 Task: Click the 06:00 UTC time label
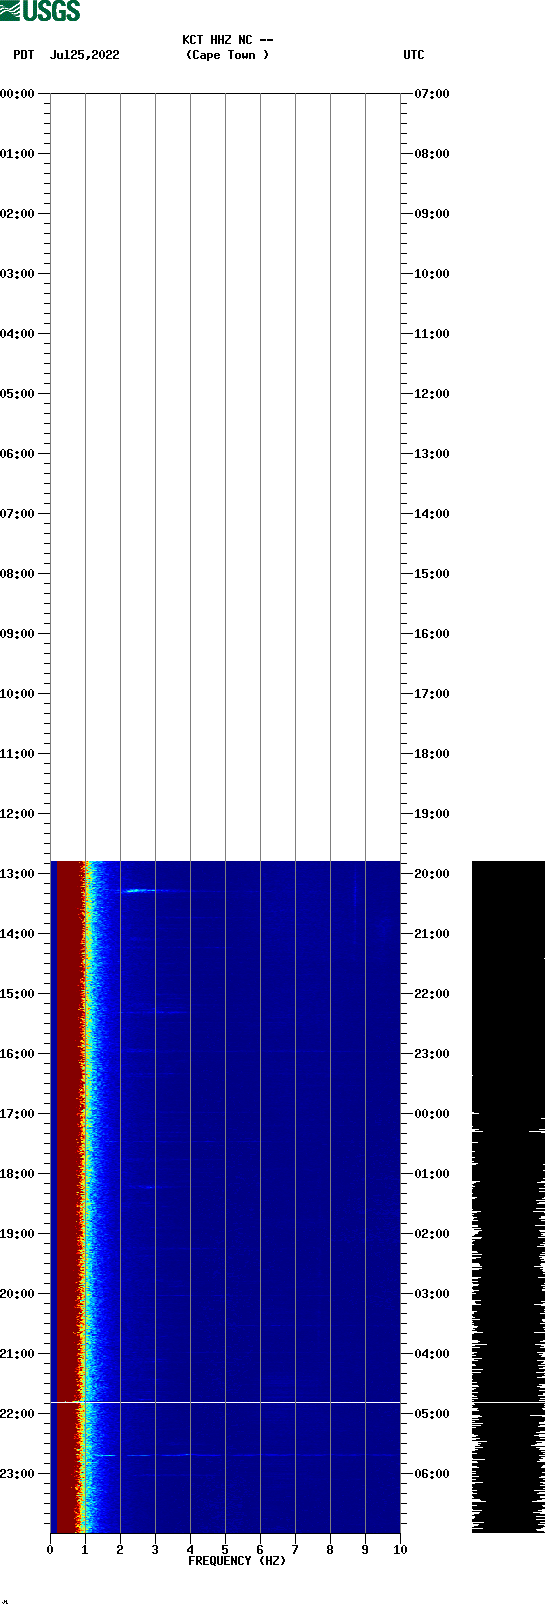tap(432, 1474)
